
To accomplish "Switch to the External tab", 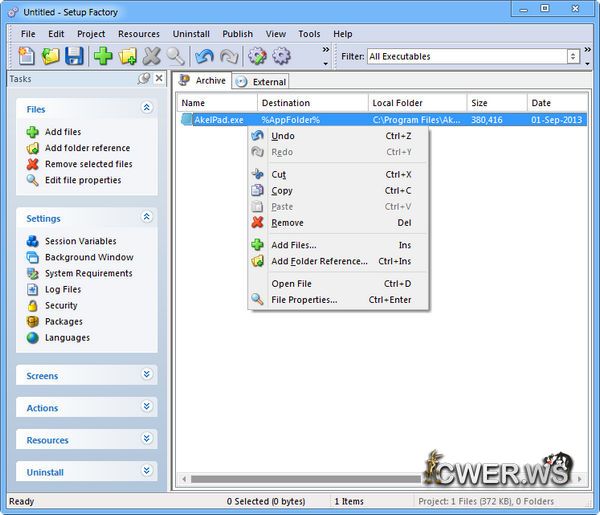I will pyautogui.click(x=261, y=81).
